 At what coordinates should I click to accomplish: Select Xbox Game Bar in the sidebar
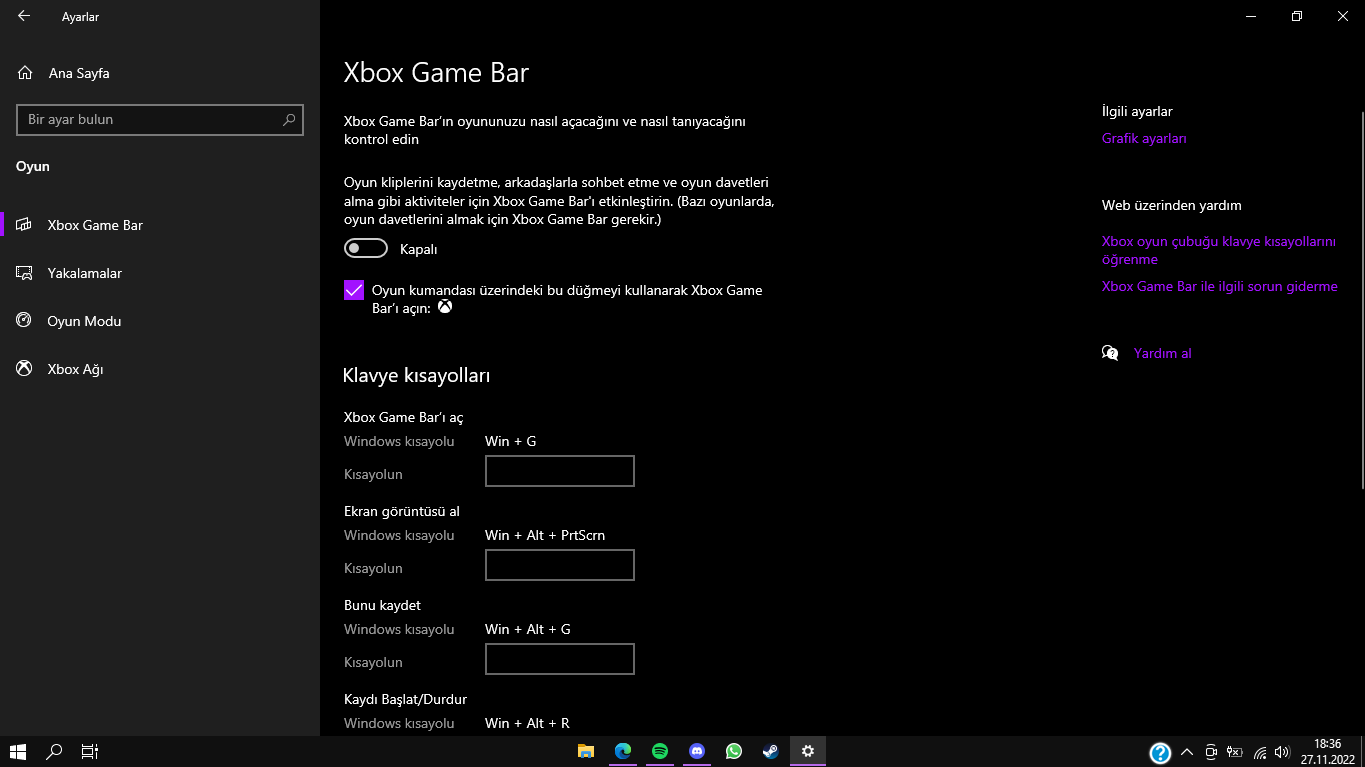tap(160, 225)
